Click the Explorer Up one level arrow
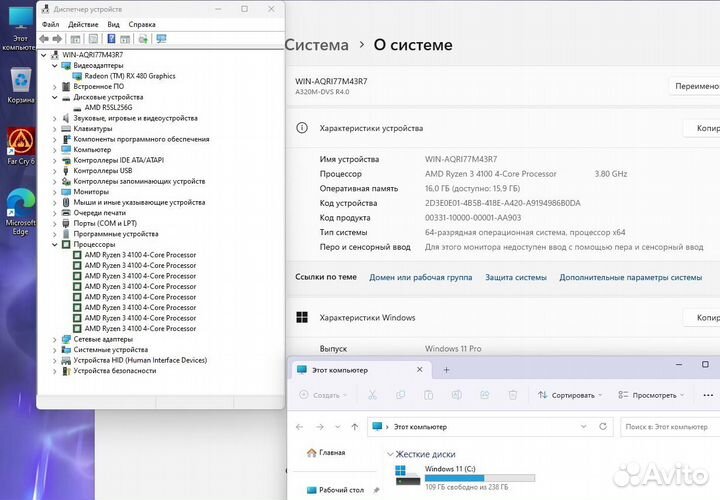Image resolution: width=720 pixels, height=500 pixels. [354, 427]
